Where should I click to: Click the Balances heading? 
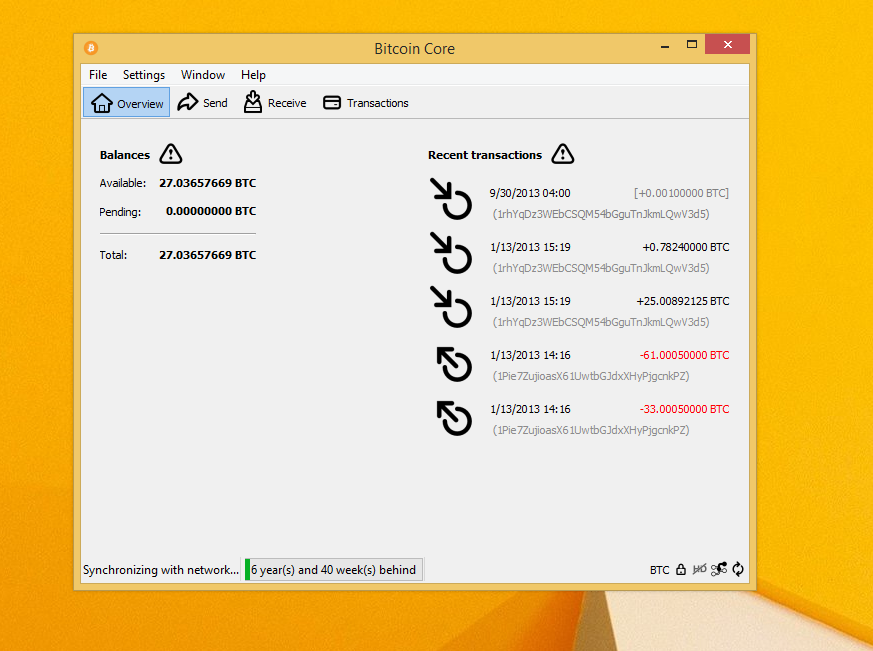point(125,155)
